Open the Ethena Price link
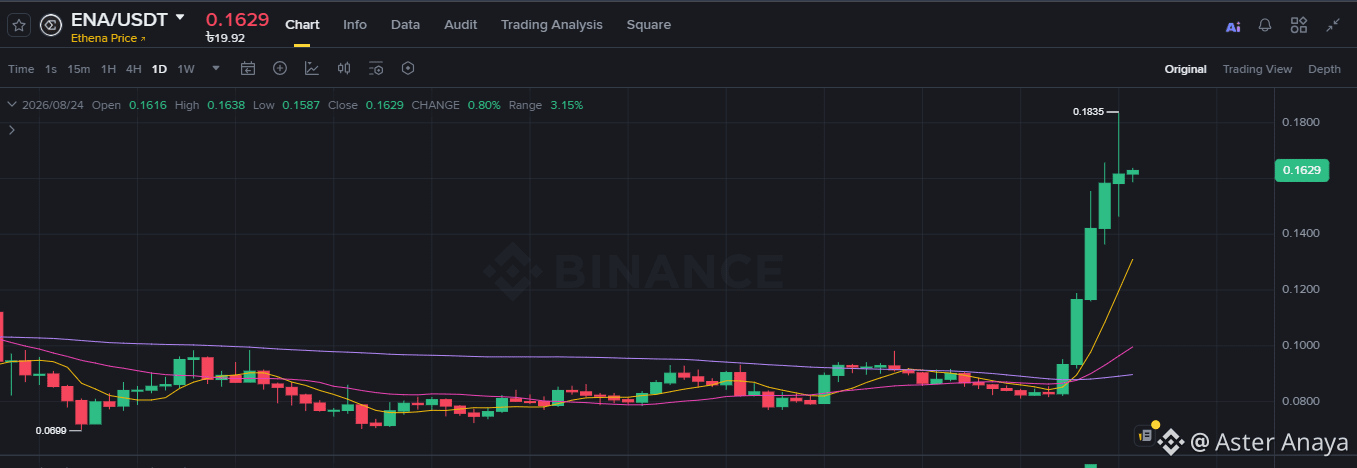This screenshot has width=1357, height=468. click(108, 38)
